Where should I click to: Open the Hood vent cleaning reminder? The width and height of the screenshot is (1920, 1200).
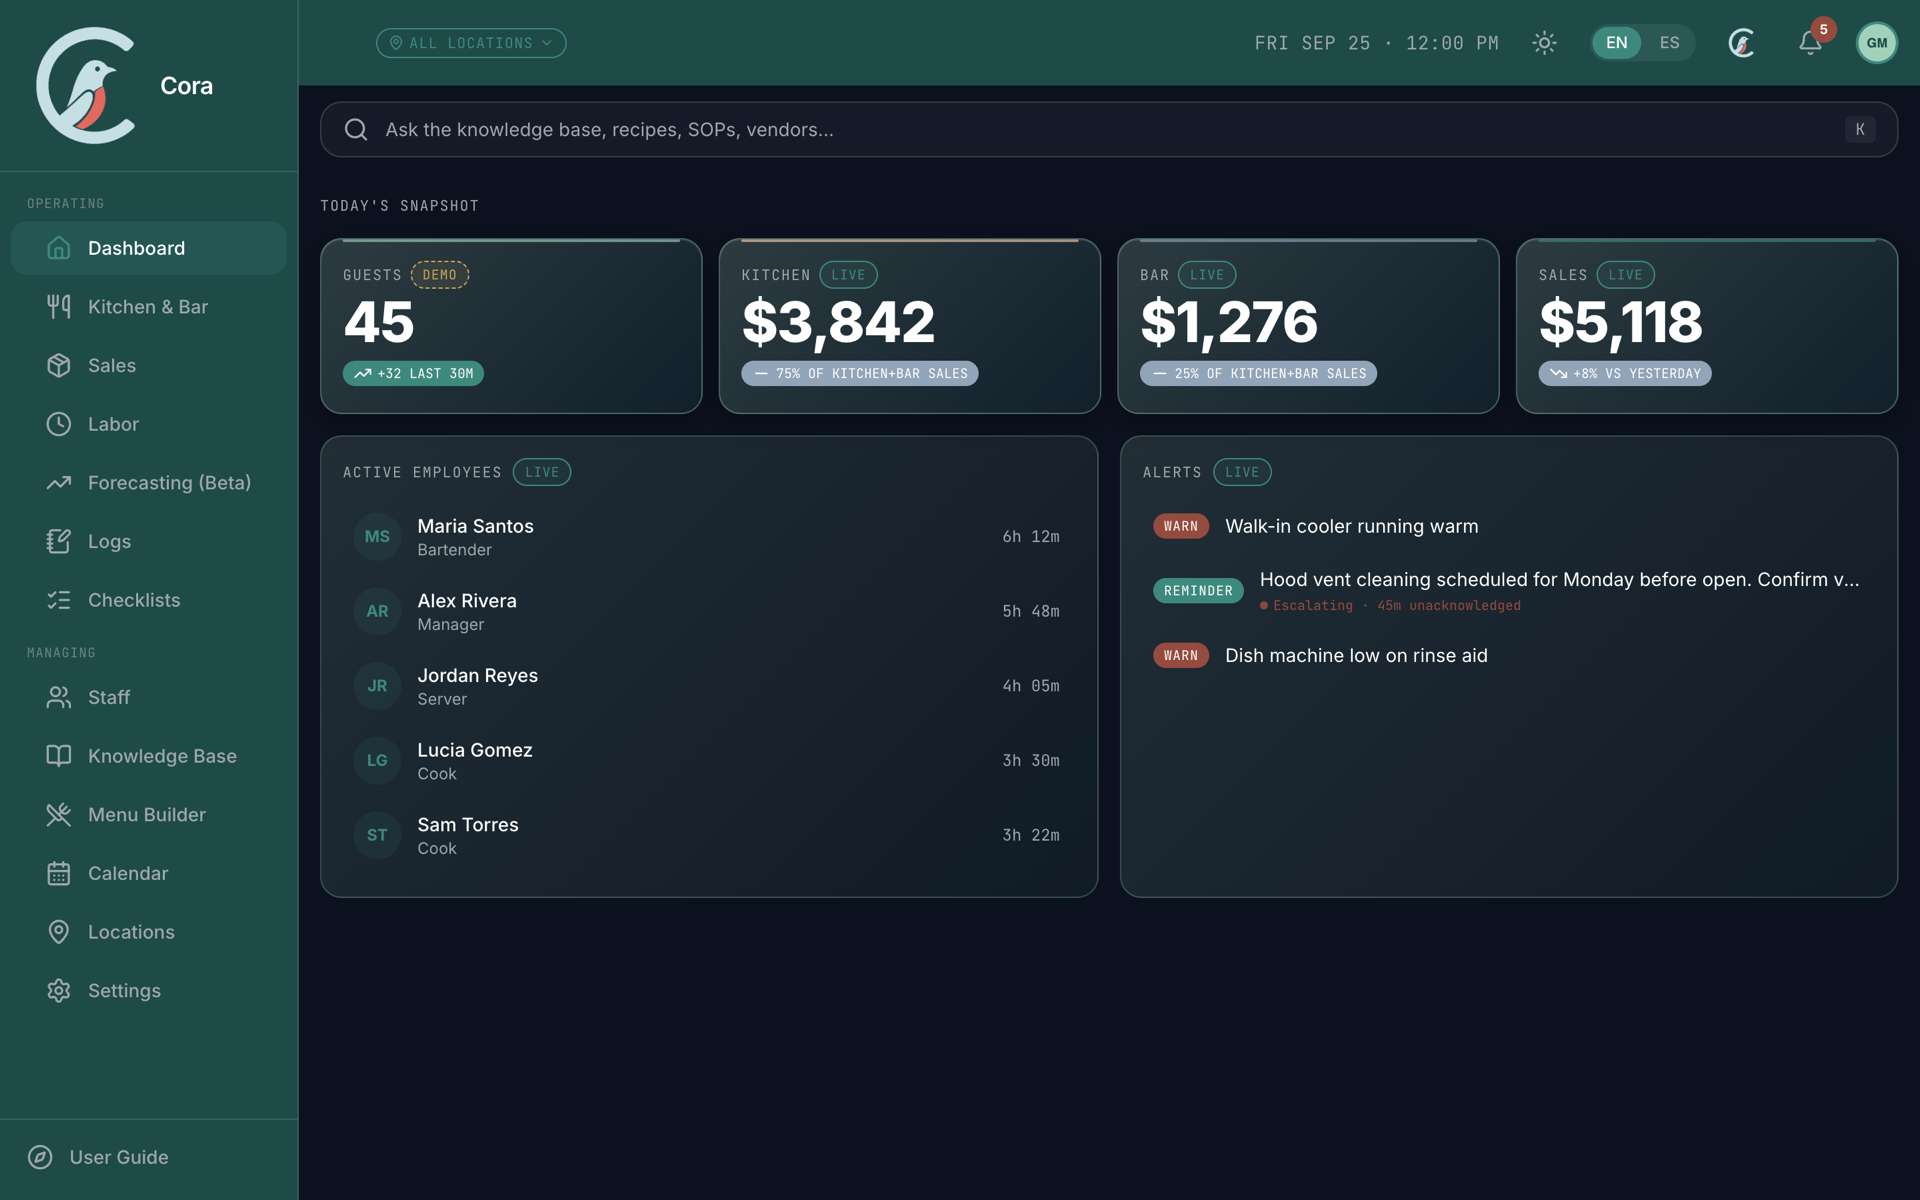(1508, 591)
